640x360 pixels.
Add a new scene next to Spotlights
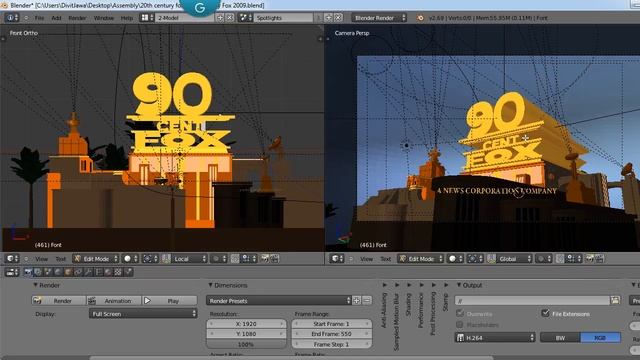[328, 18]
